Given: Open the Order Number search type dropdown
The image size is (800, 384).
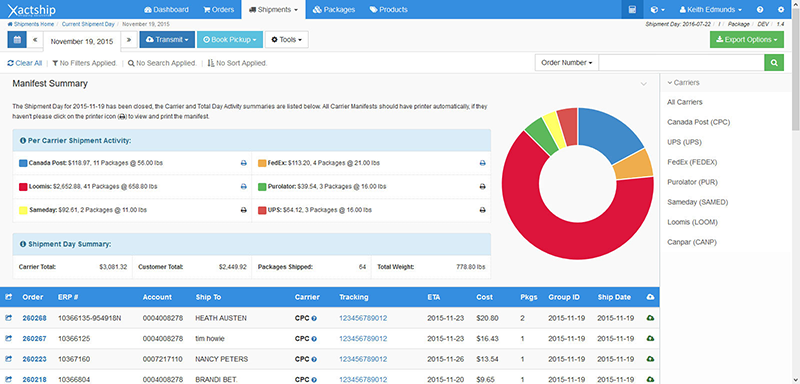Looking at the screenshot, I should coord(567,63).
